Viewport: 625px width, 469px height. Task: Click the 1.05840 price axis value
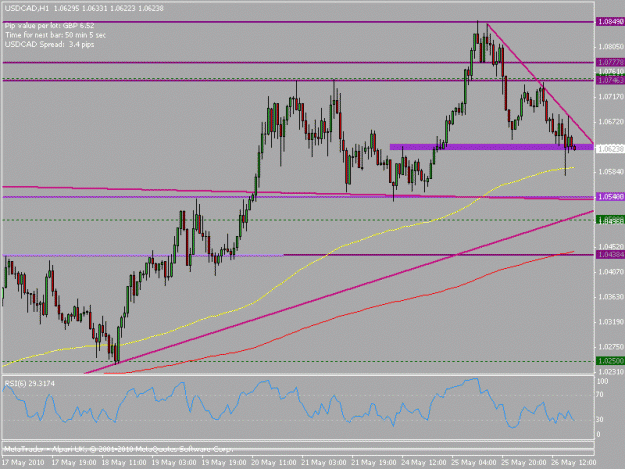(x=610, y=172)
